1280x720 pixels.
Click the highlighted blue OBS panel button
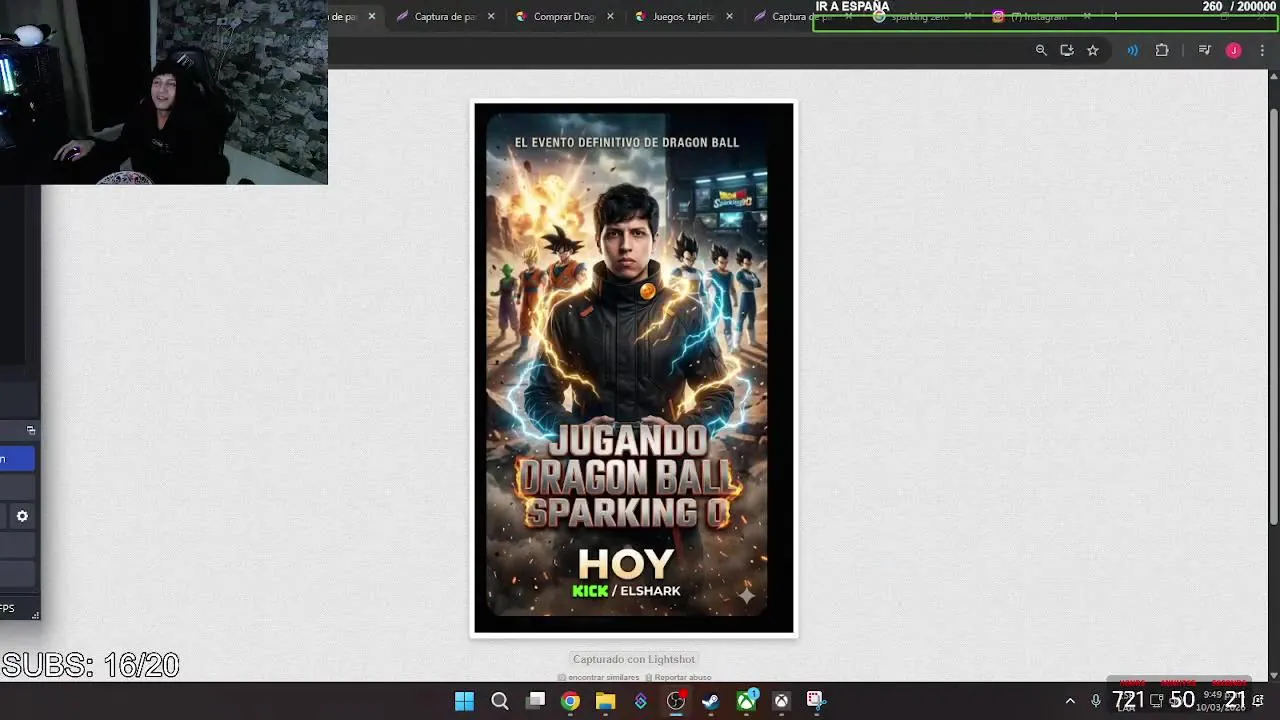pyautogui.click(x=17, y=459)
